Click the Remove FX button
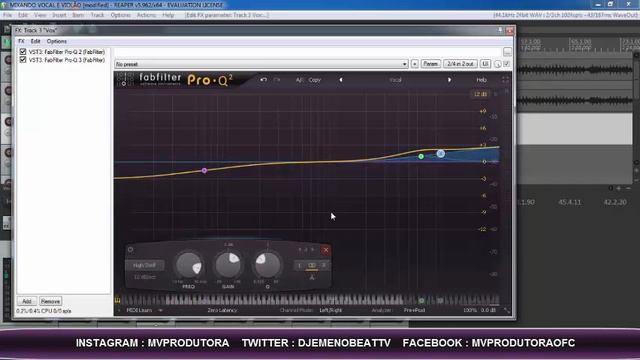 (50, 301)
